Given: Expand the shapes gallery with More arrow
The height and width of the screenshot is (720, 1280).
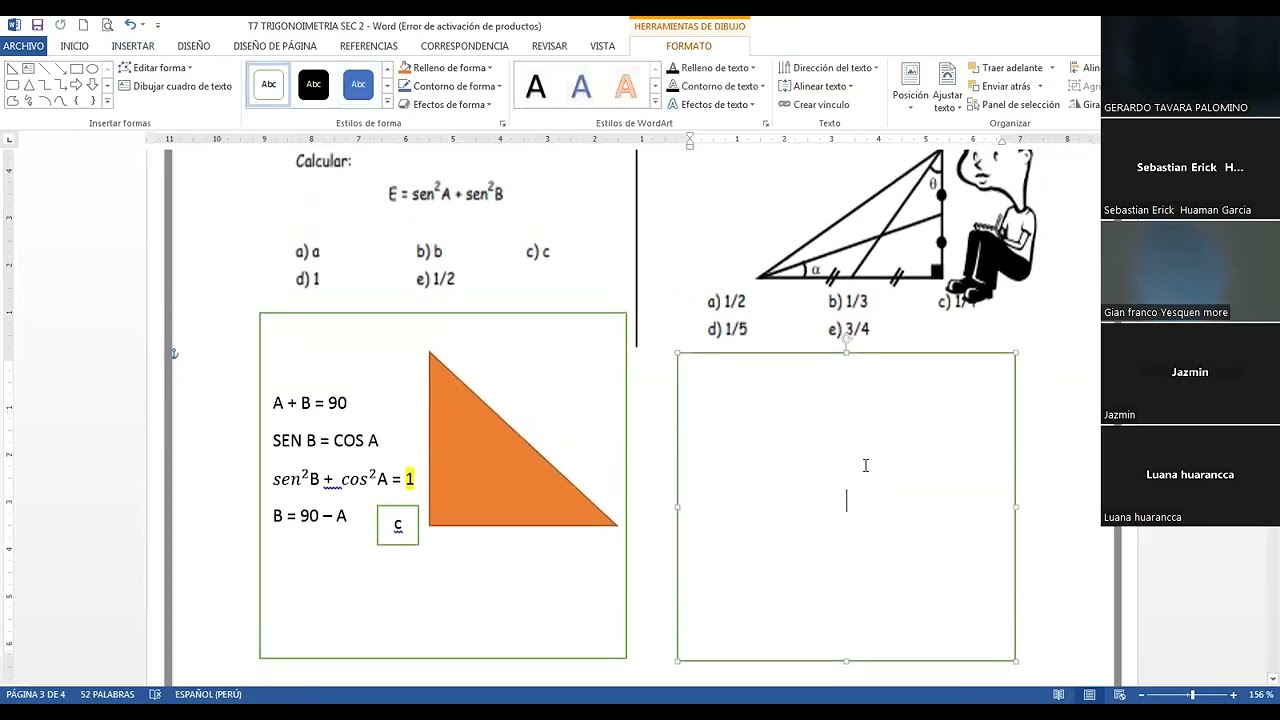Looking at the screenshot, I should [x=108, y=101].
